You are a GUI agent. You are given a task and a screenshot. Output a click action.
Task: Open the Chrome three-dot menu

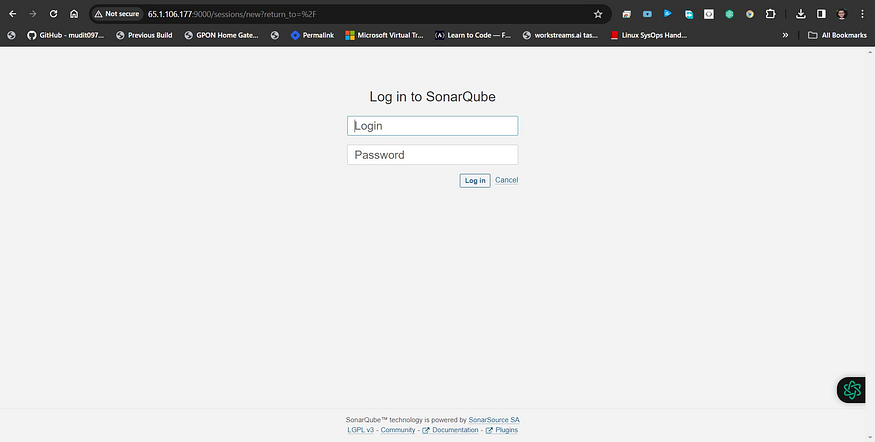coord(862,14)
